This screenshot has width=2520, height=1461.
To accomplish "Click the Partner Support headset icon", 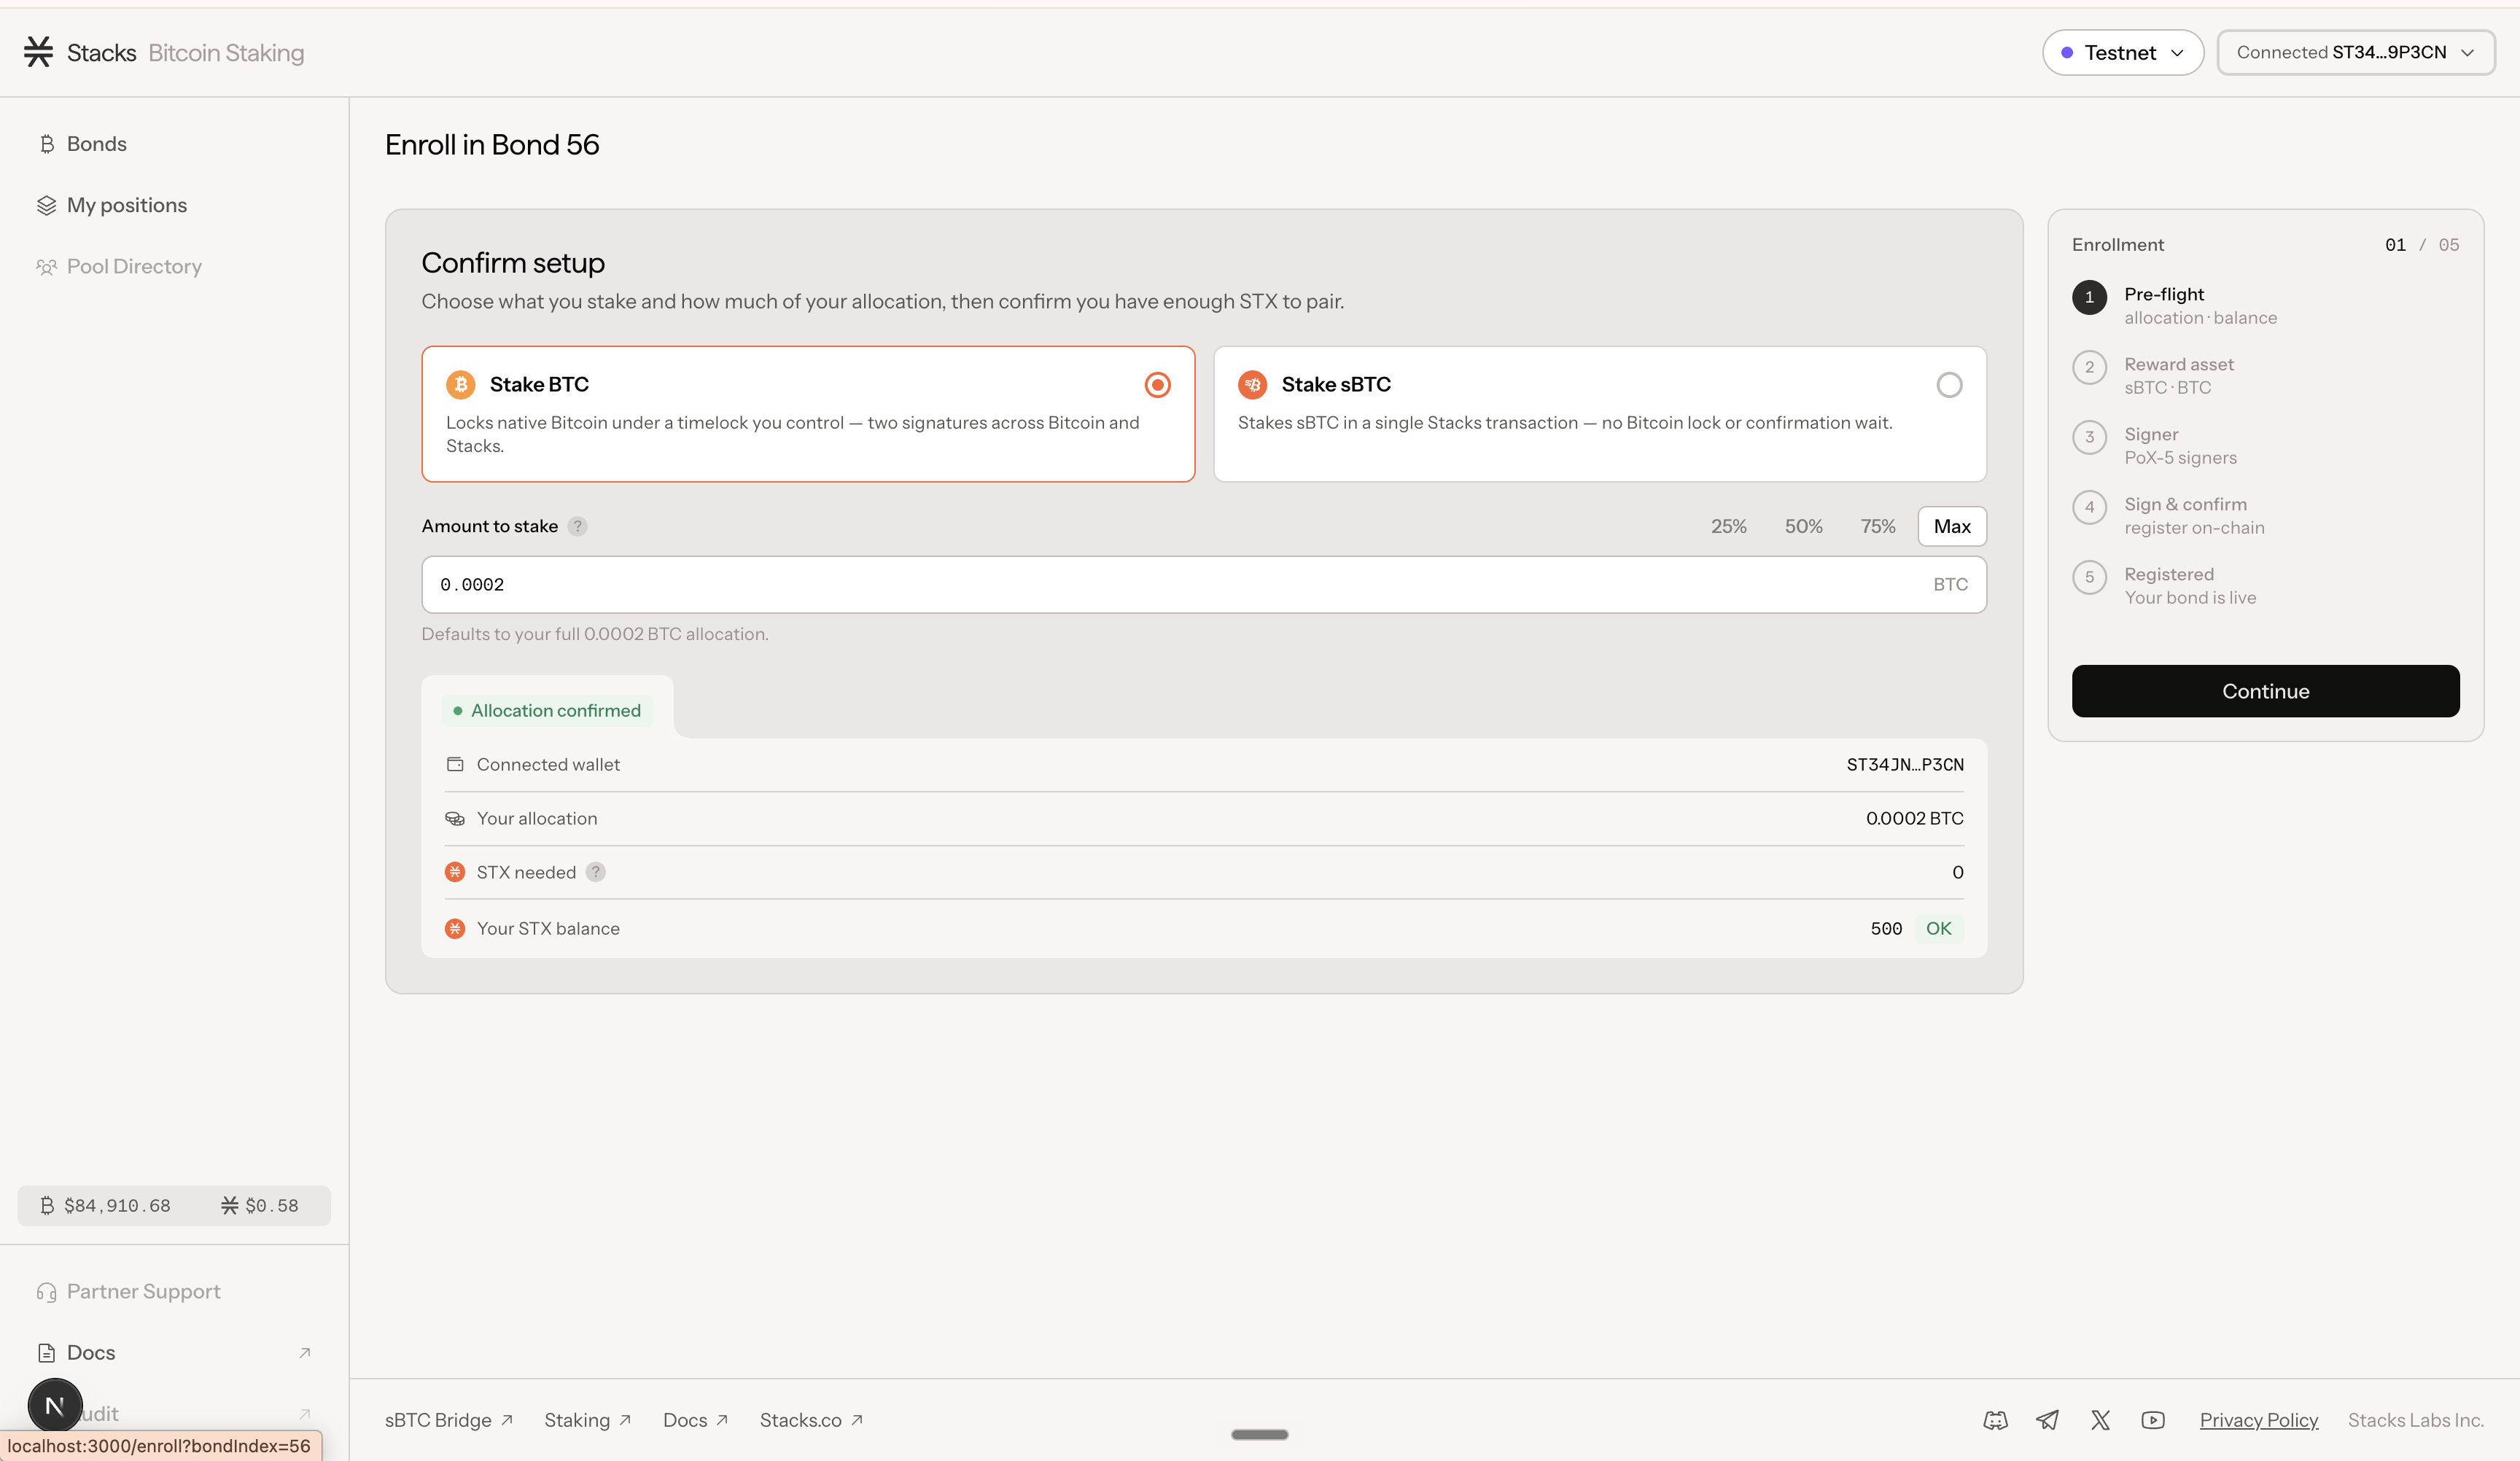I will pyautogui.click(x=46, y=1292).
